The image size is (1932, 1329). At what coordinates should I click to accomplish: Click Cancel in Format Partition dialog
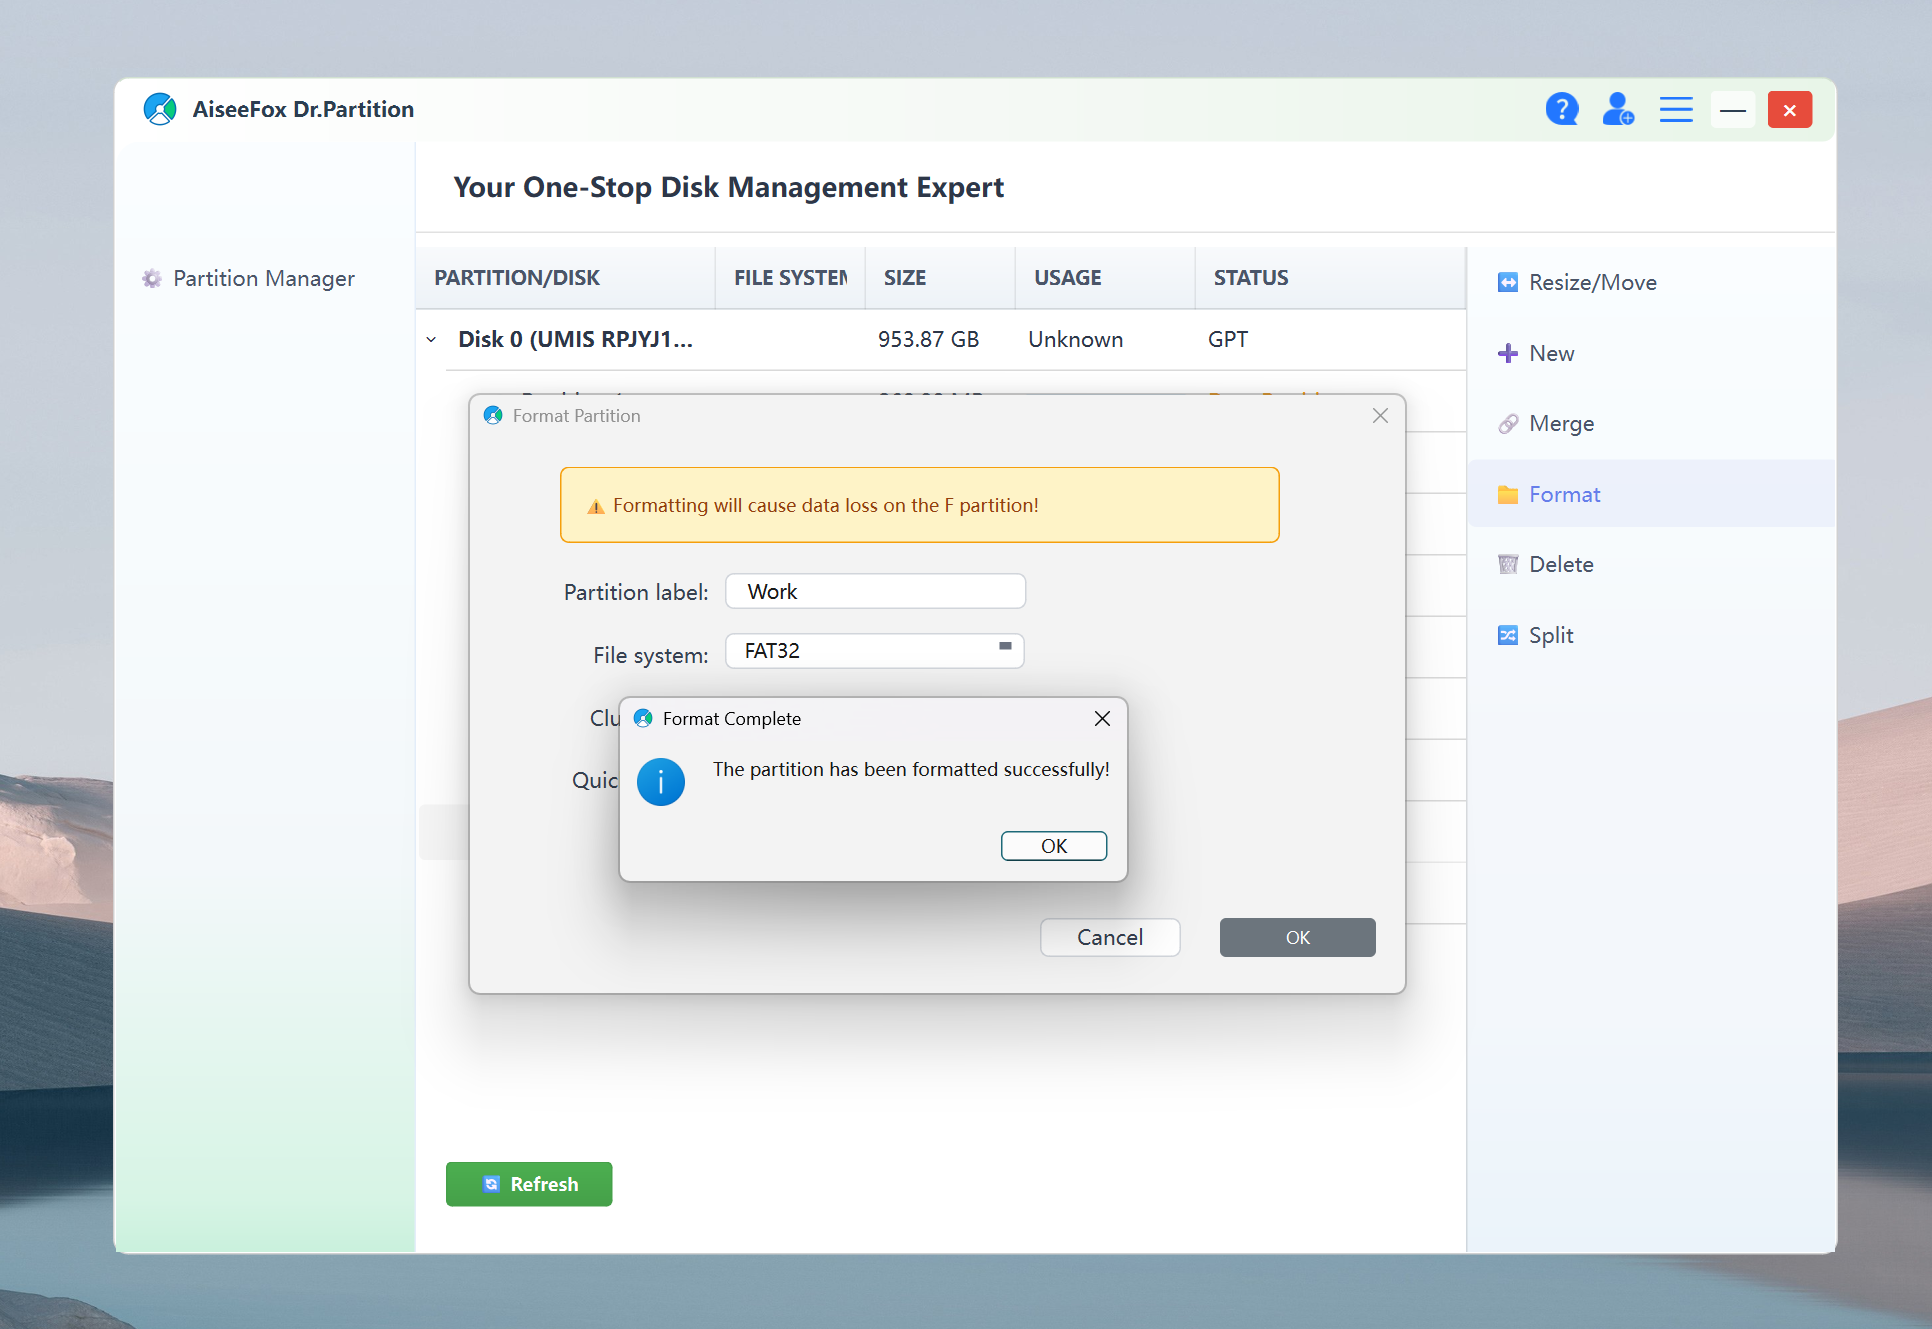pyautogui.click(x=1110, y=937)
